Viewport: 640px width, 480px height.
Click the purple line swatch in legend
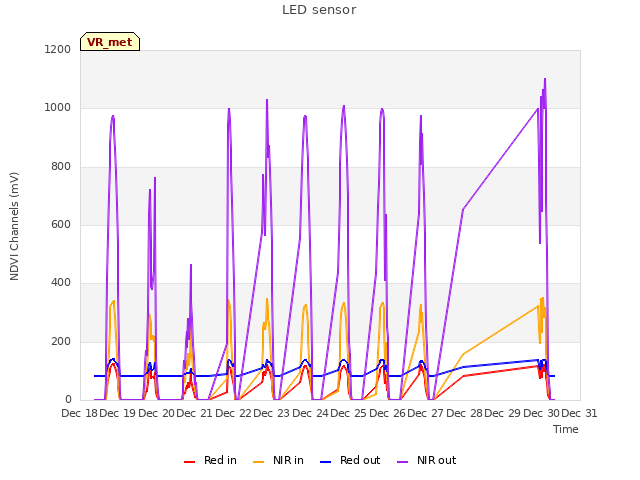pos(402,462)
